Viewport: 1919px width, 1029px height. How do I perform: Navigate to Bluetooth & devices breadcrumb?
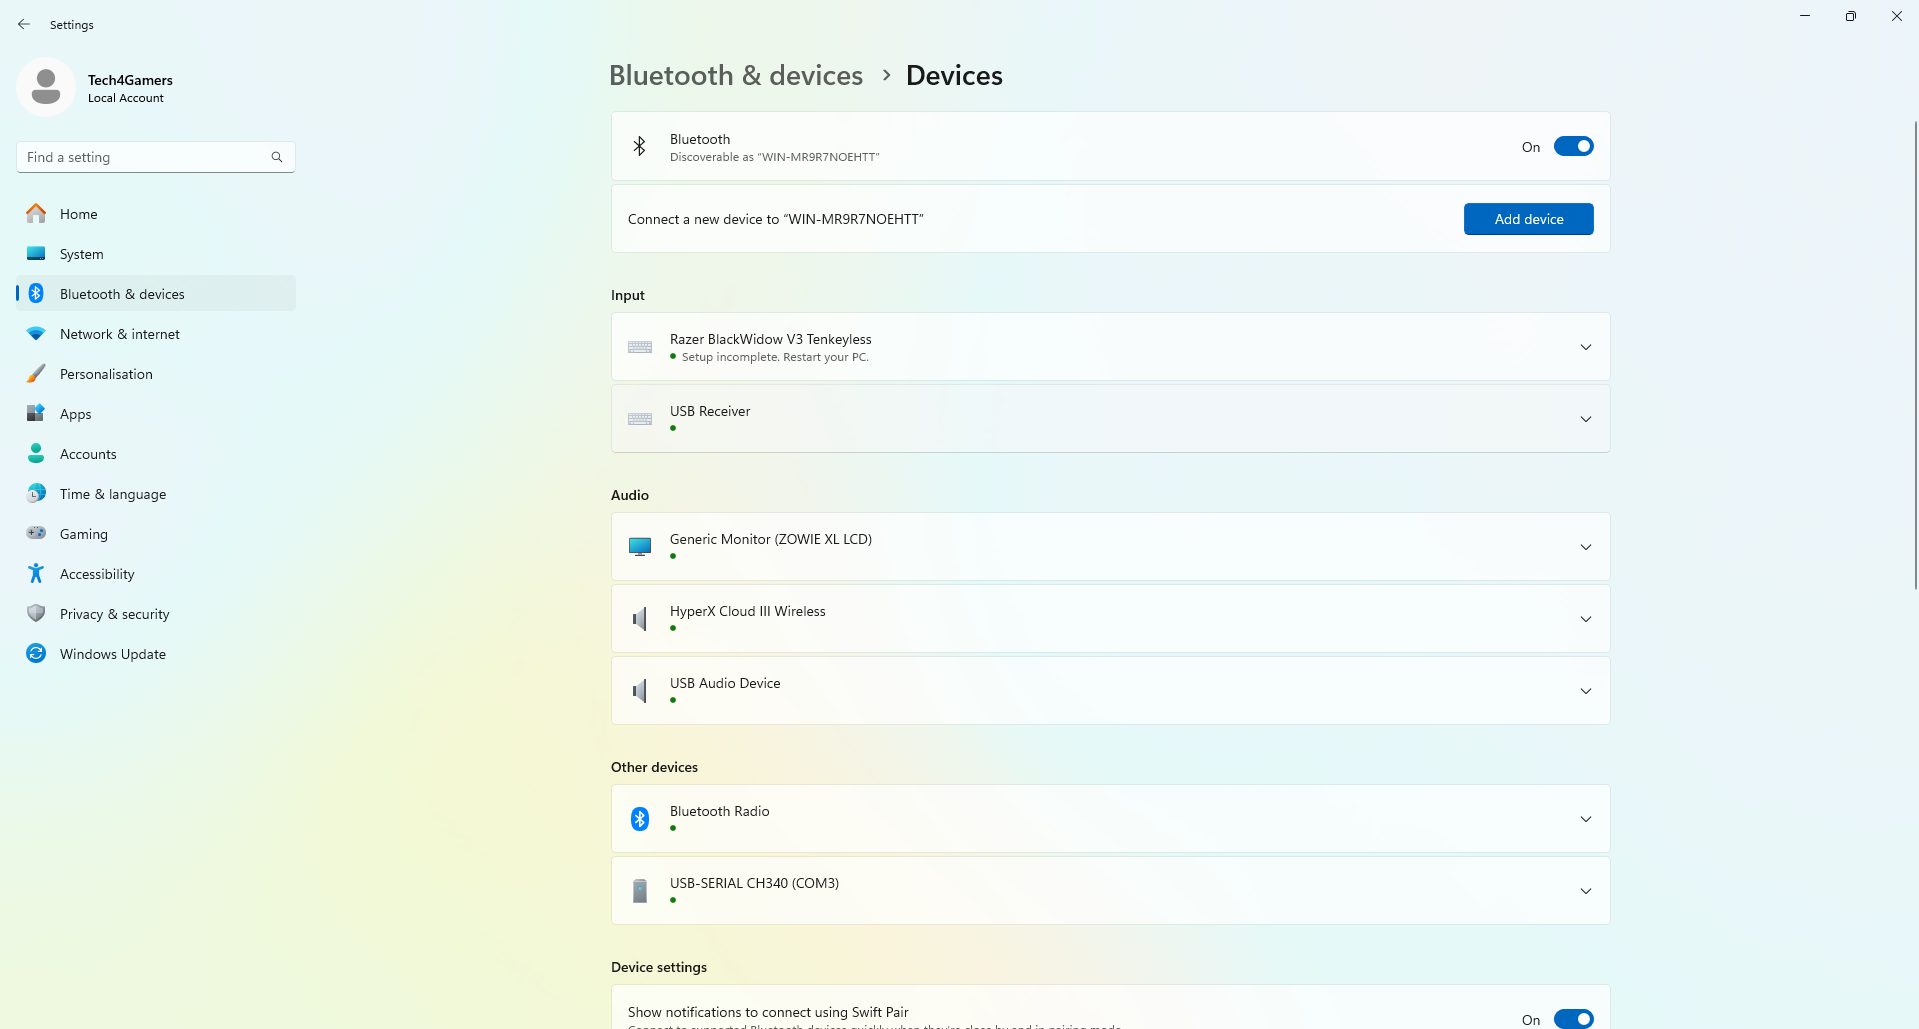(x=736, y=75)
